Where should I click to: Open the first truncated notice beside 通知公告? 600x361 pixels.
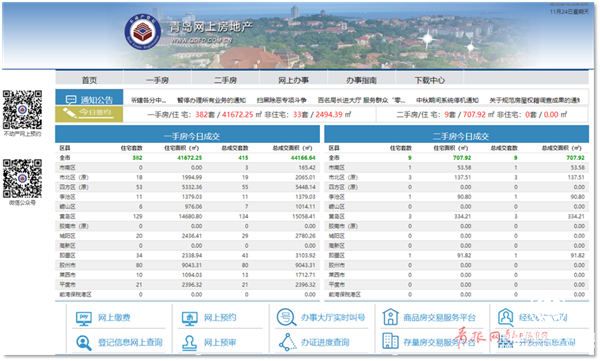point(148,100)
